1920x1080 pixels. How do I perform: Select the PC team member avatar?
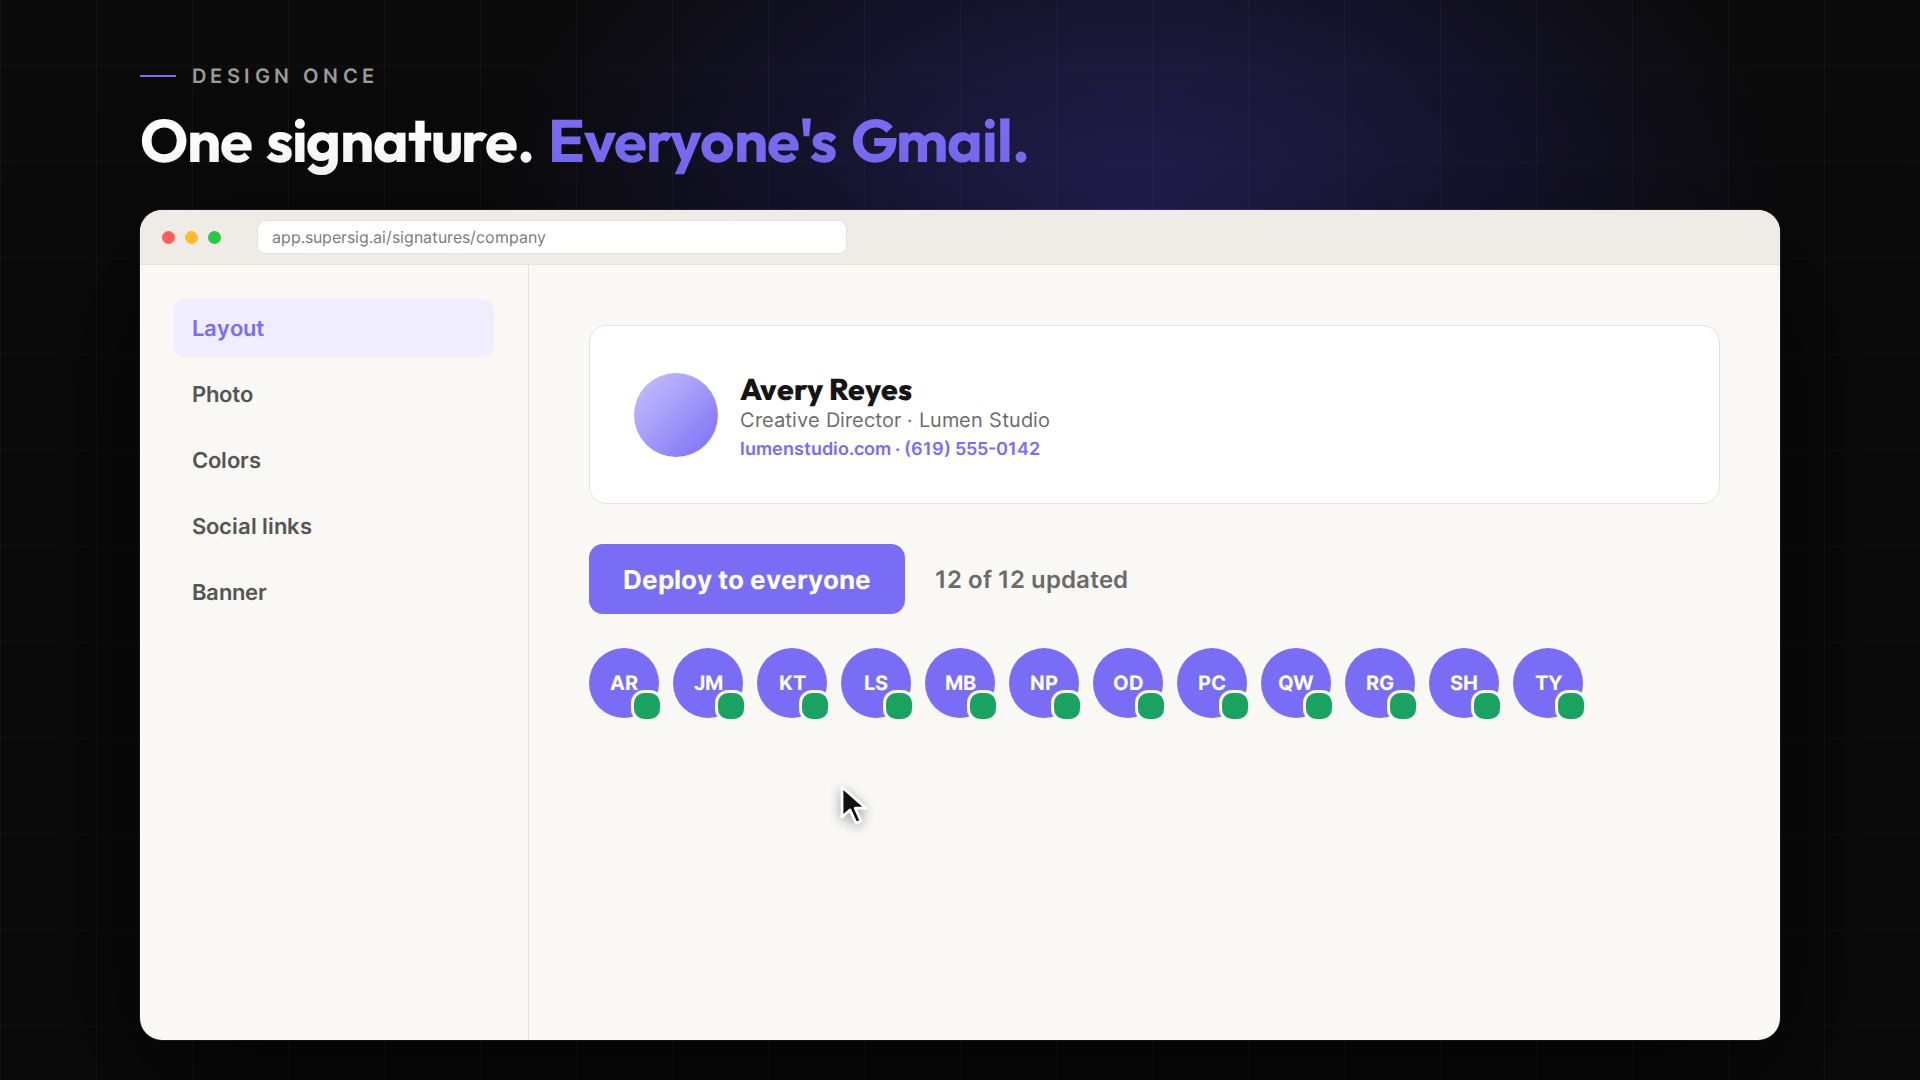click(1212, 683)
